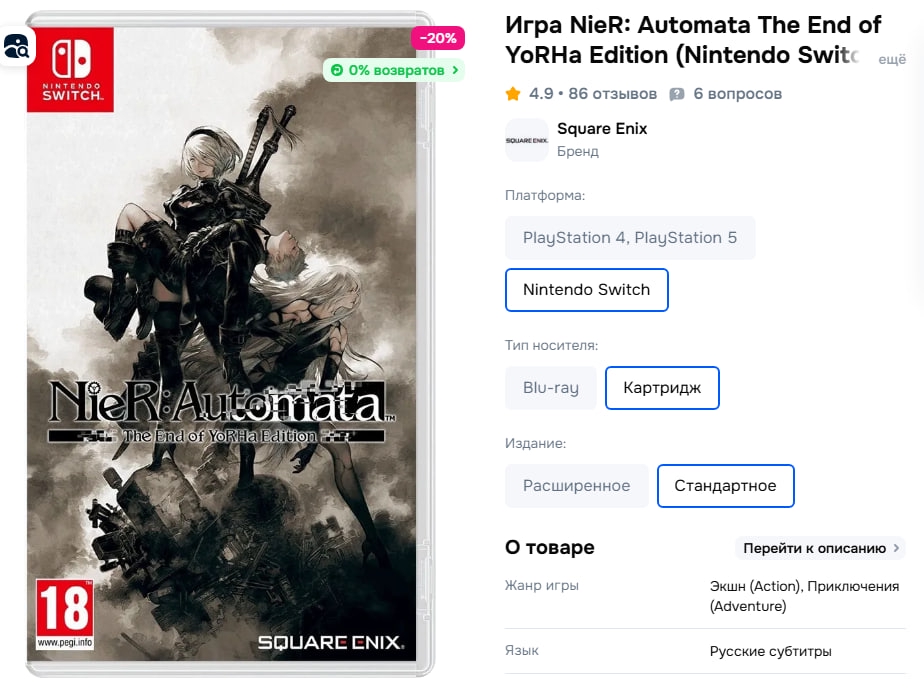This screenshot has height=688, width=924.
Task: Select the Расширенное edition
Action: (576, 486)
